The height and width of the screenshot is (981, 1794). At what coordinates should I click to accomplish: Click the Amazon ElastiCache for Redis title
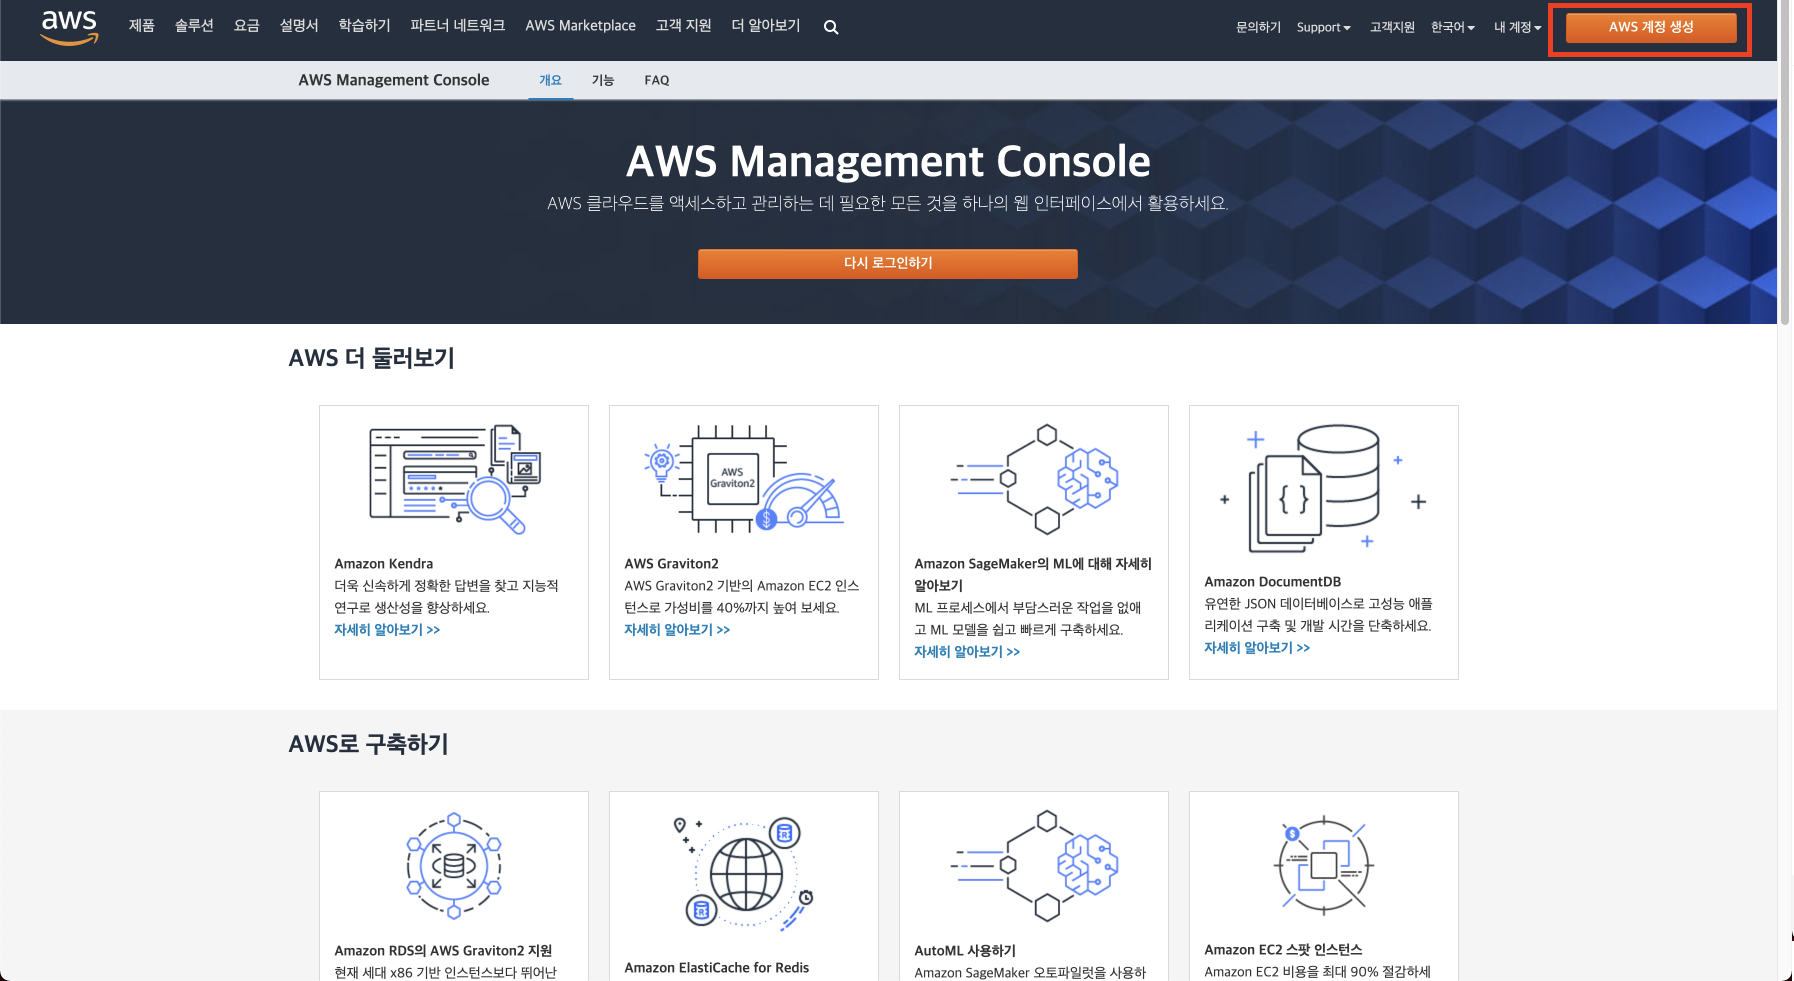[717, 968]
